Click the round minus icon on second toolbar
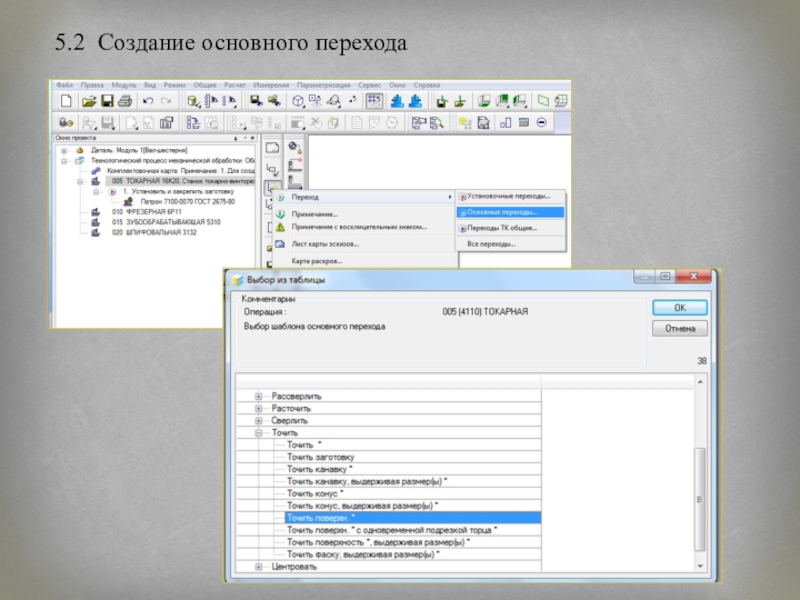 point(541,123)
